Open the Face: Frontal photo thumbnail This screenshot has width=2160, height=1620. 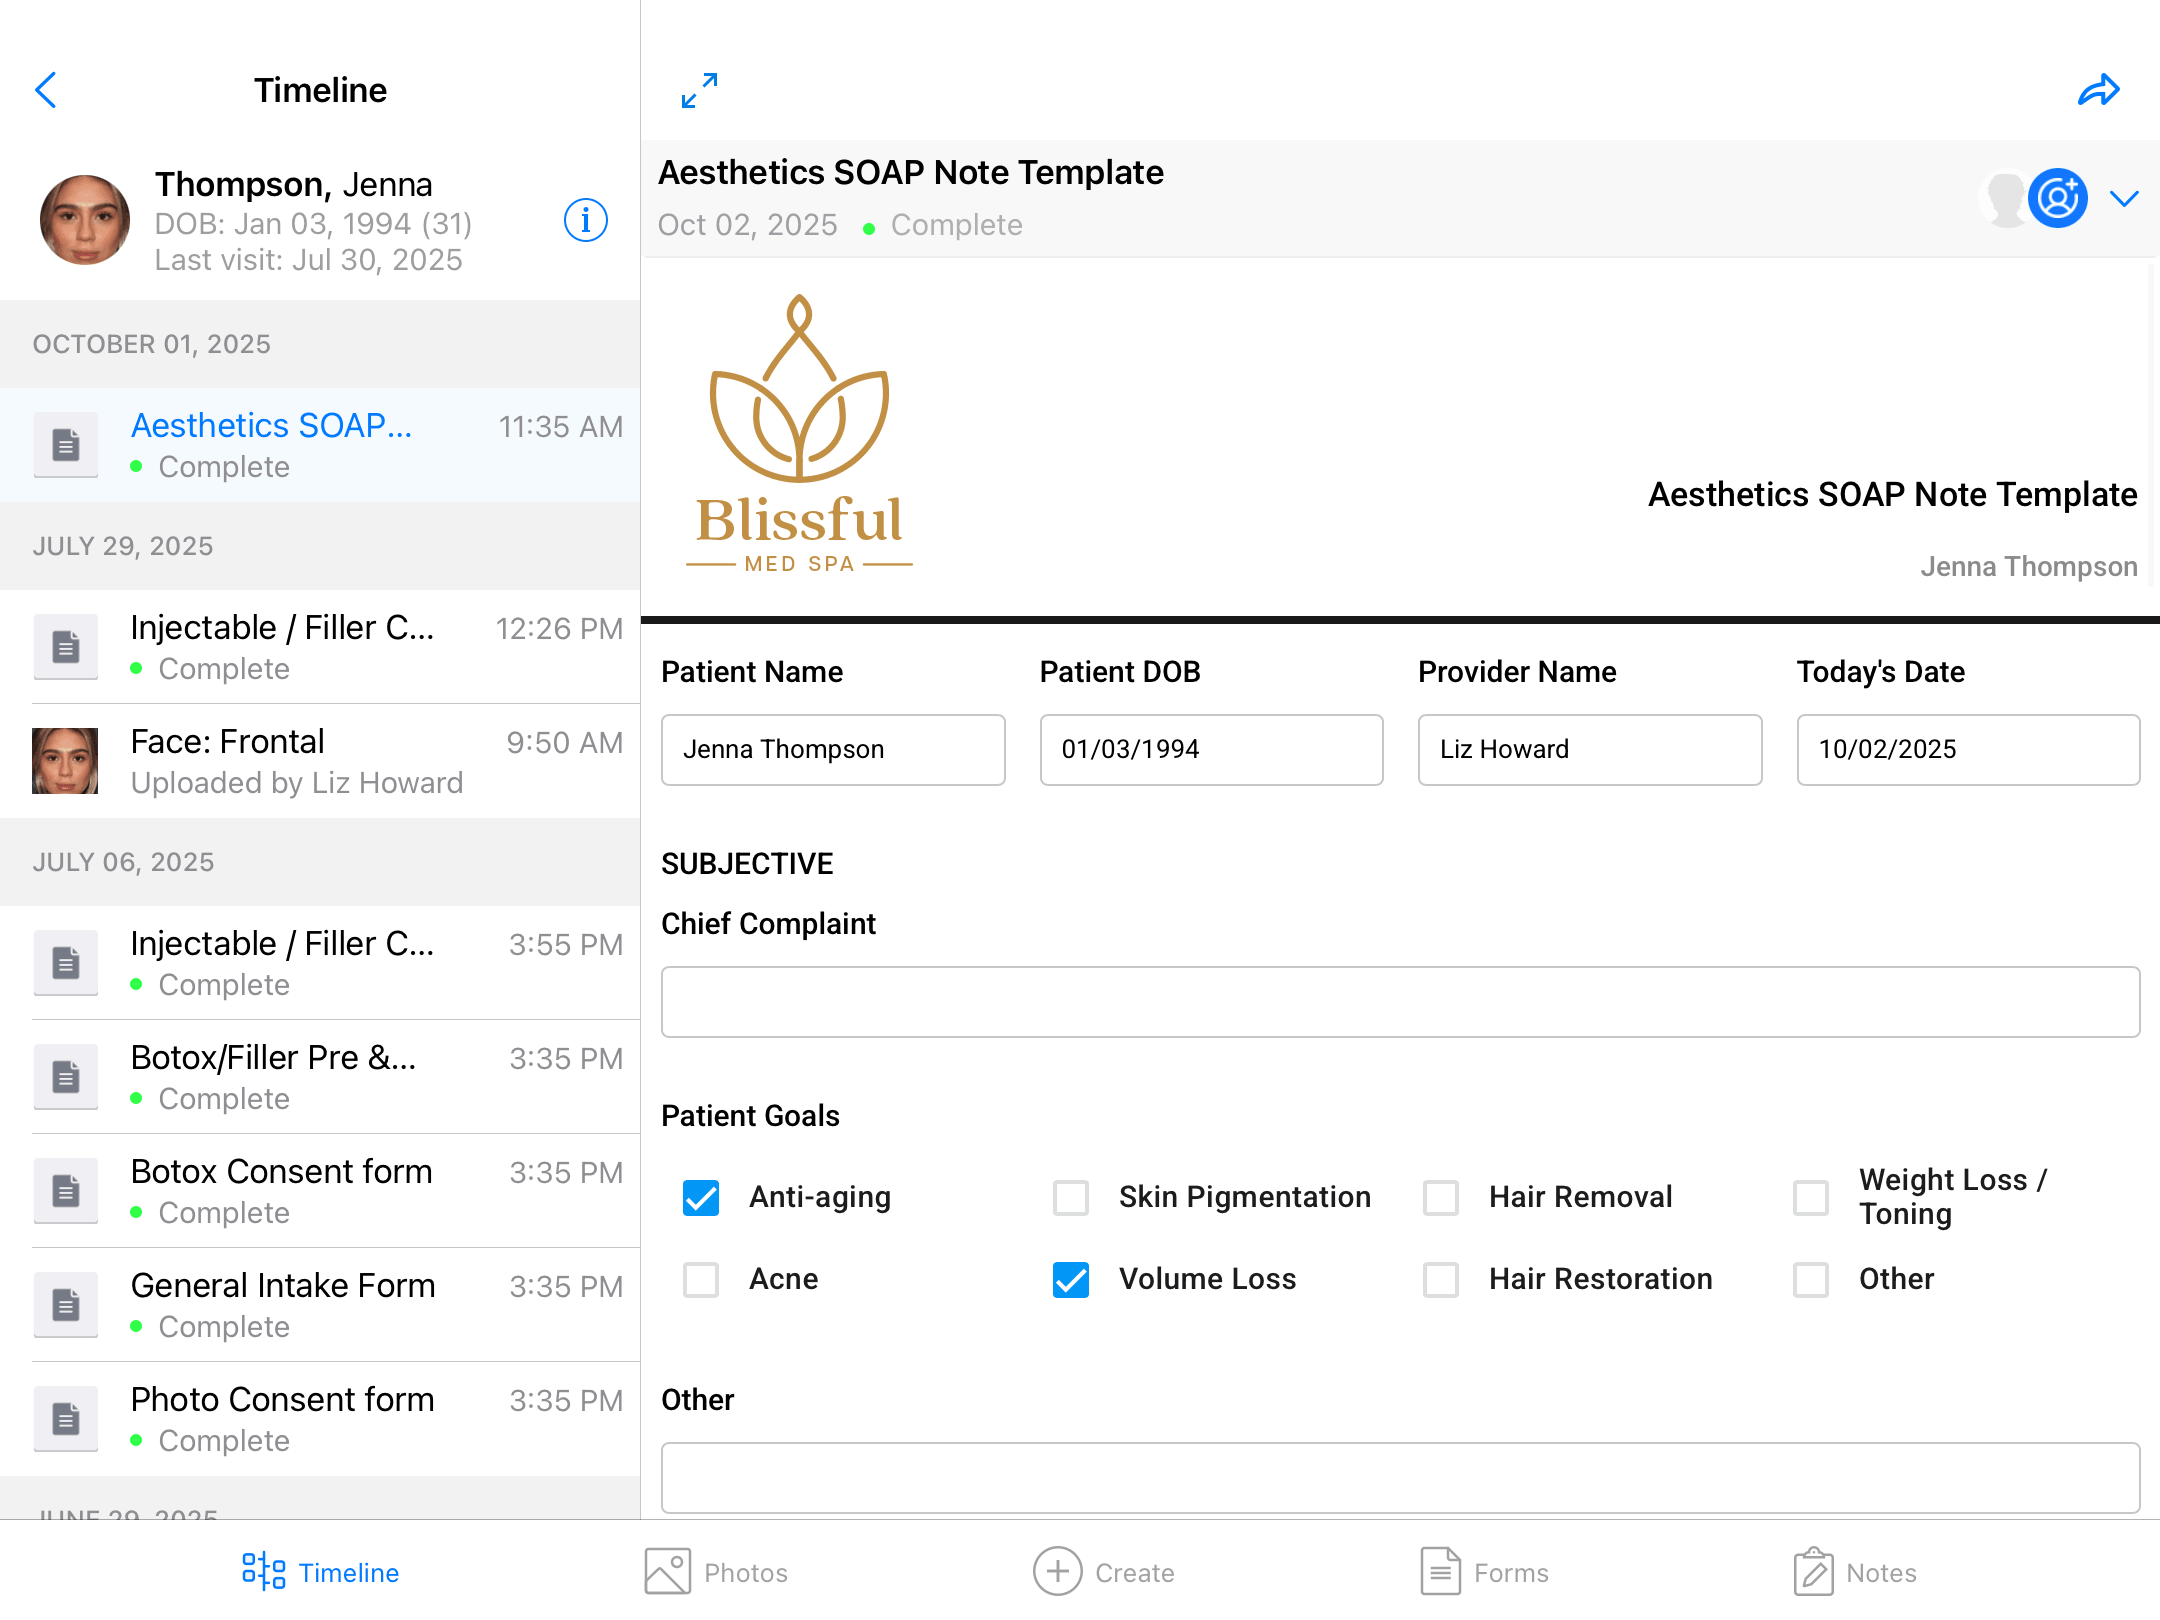point(65,761)
